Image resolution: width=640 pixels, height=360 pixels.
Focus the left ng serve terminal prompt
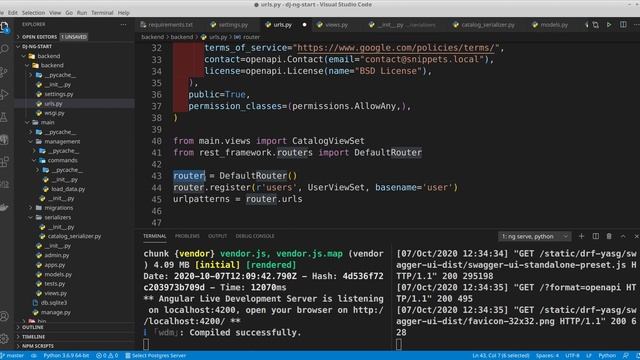click(146, 344)
